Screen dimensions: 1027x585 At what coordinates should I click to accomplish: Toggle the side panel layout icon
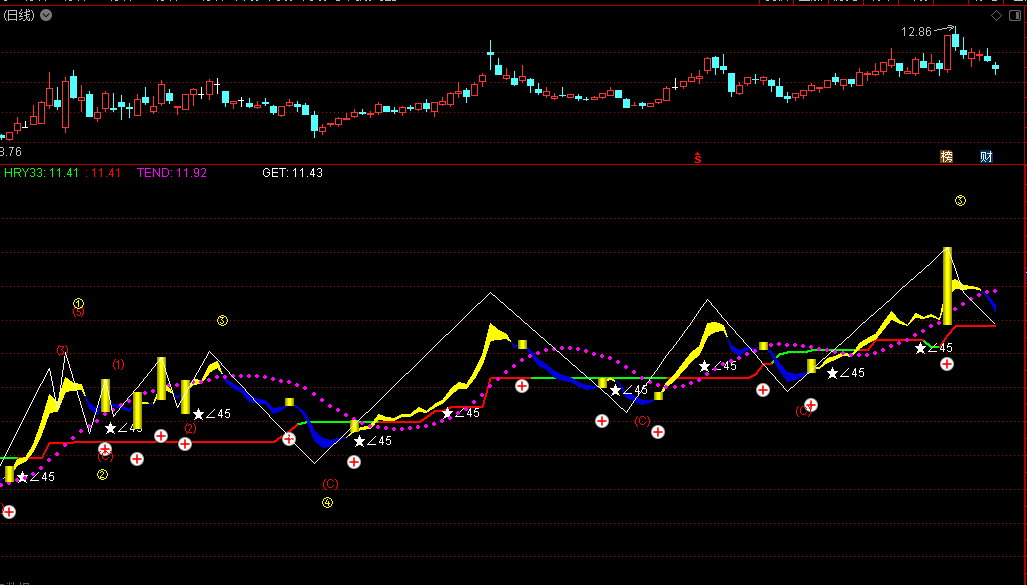(1015, 16)
